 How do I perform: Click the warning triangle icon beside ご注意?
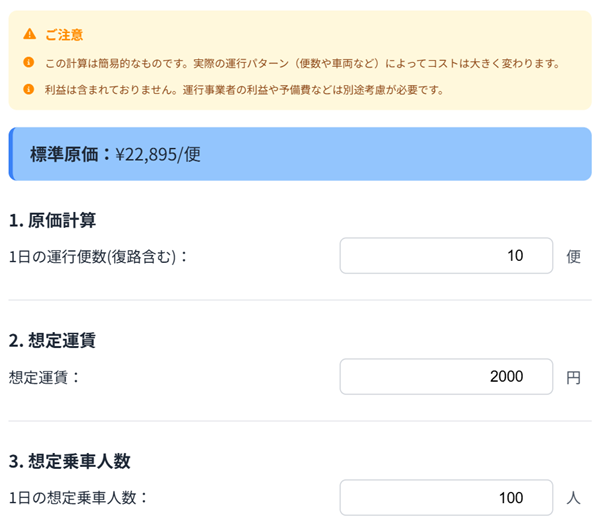29,34
